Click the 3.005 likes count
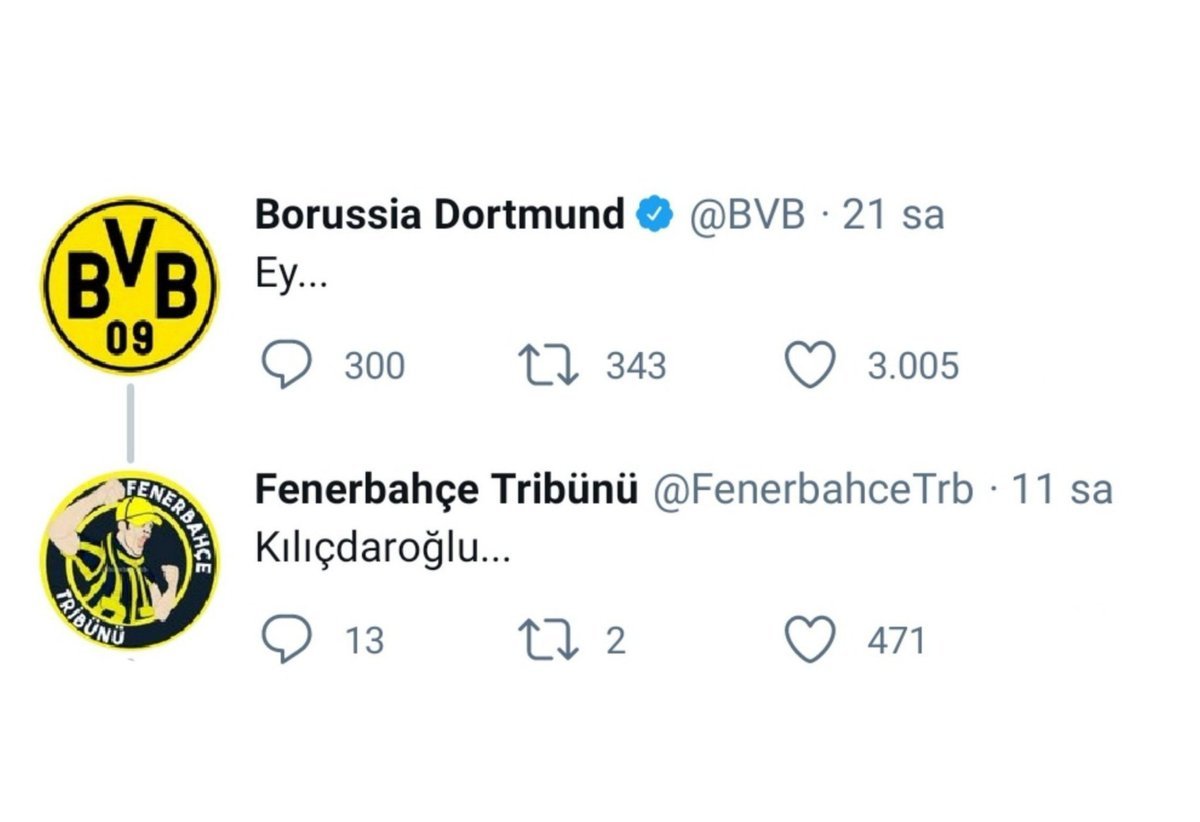The width and height of the screenshot is (1200, 822). 913,366
